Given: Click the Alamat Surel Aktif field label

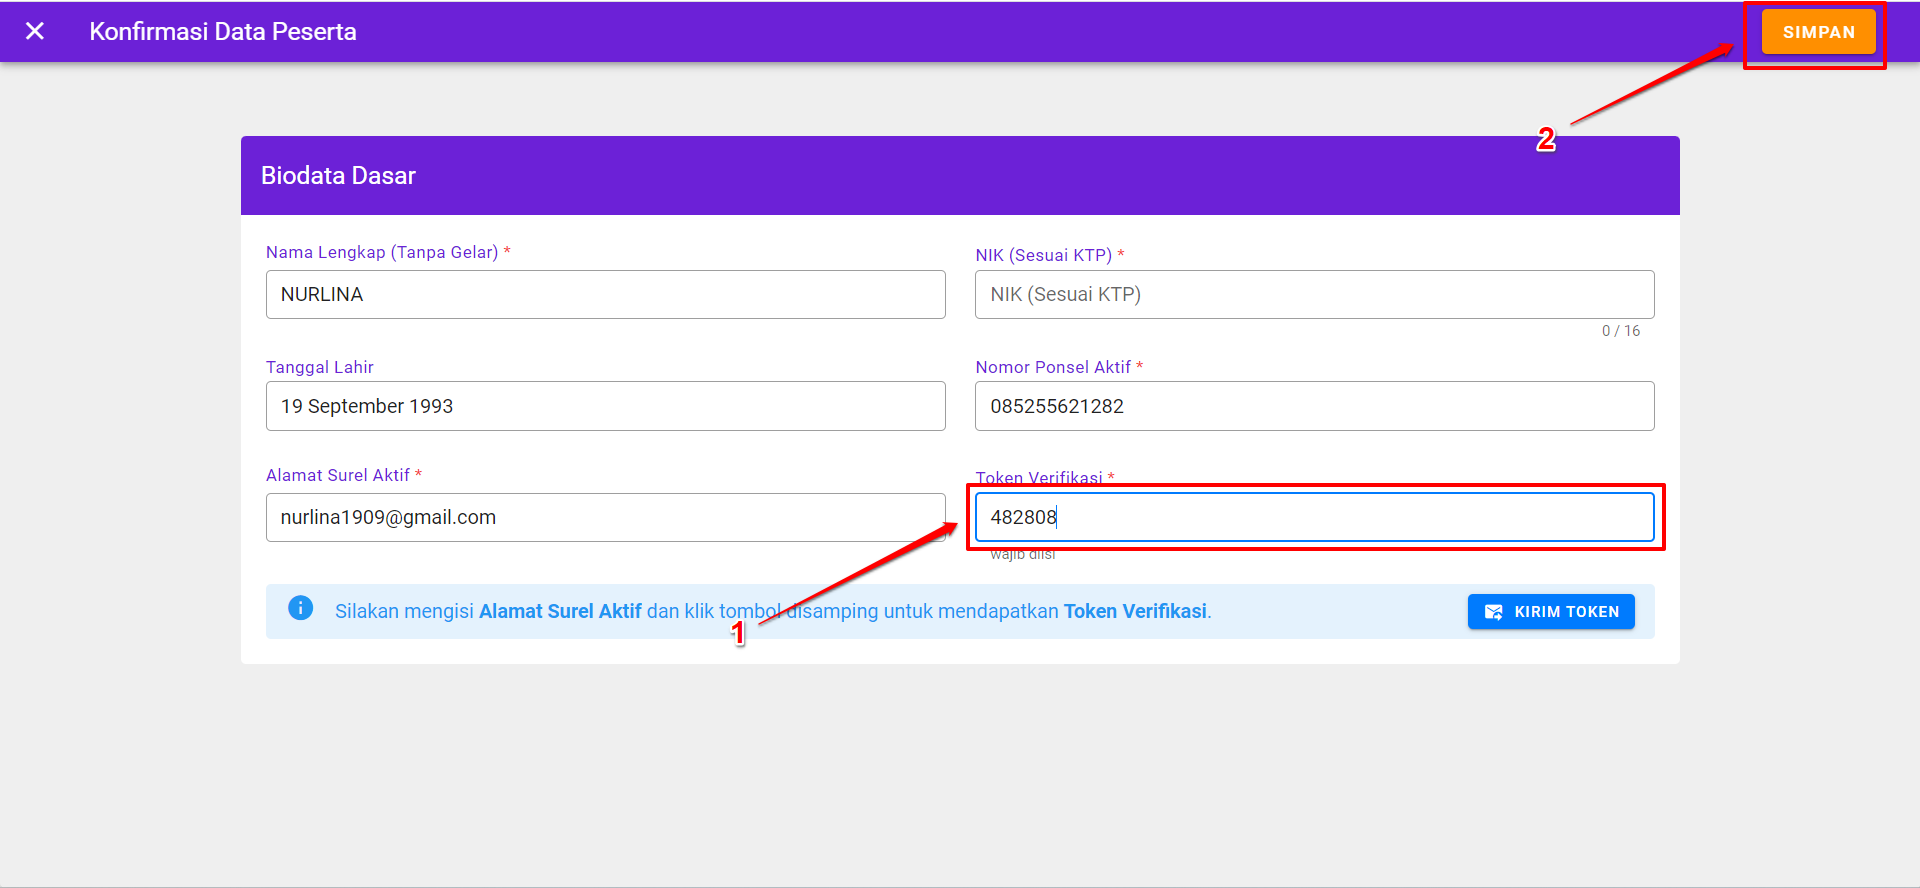Looking at the screenshot, I should (x=338, y=475).
